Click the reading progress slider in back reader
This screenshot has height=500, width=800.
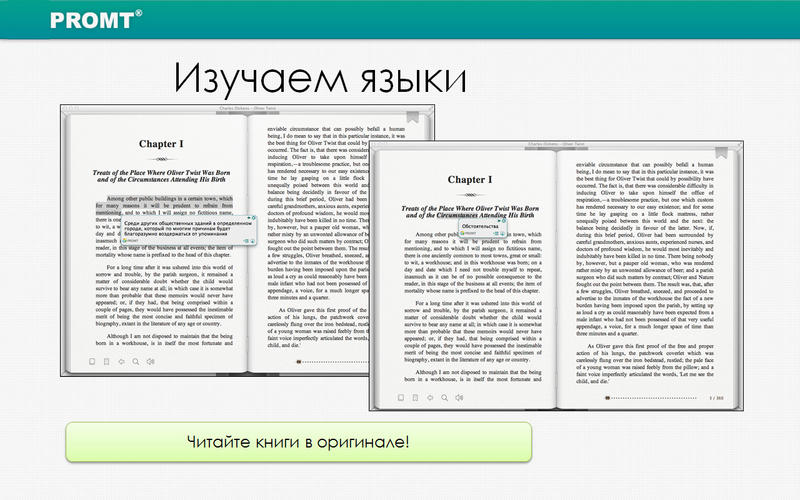pyautogui.click(x=332, y=362)
